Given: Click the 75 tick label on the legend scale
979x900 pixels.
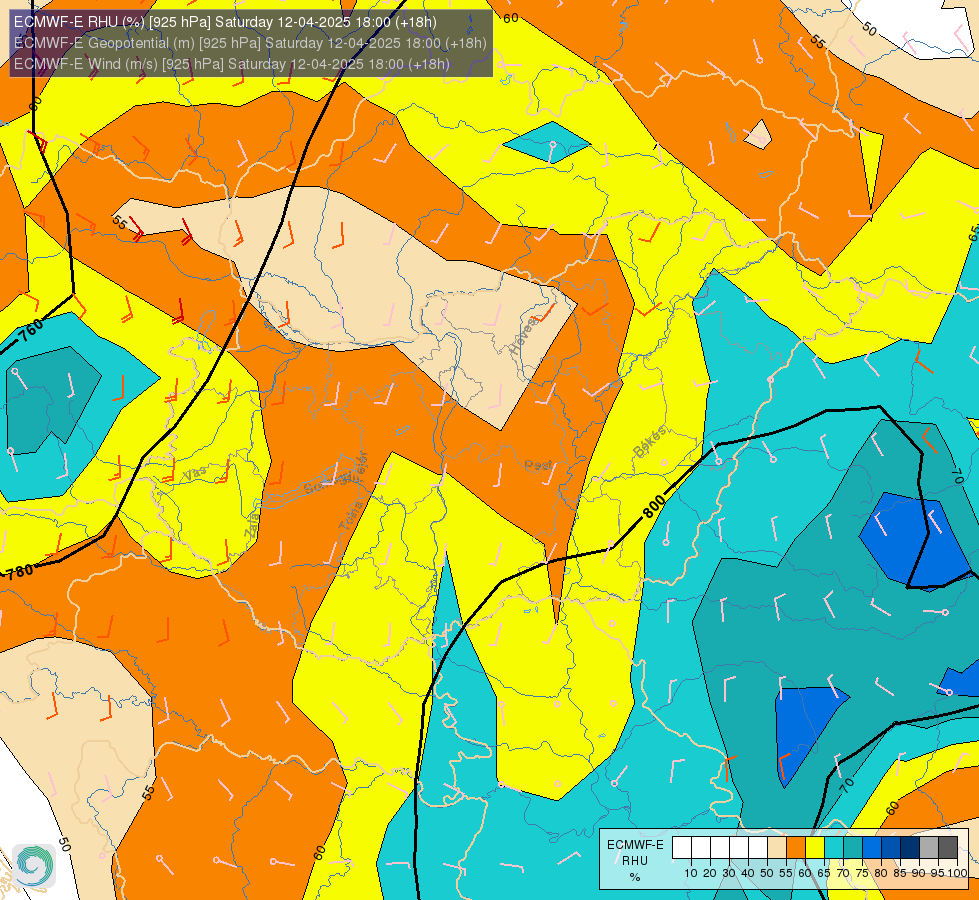Looking at the screenshot, I should [x=862, y=873].
